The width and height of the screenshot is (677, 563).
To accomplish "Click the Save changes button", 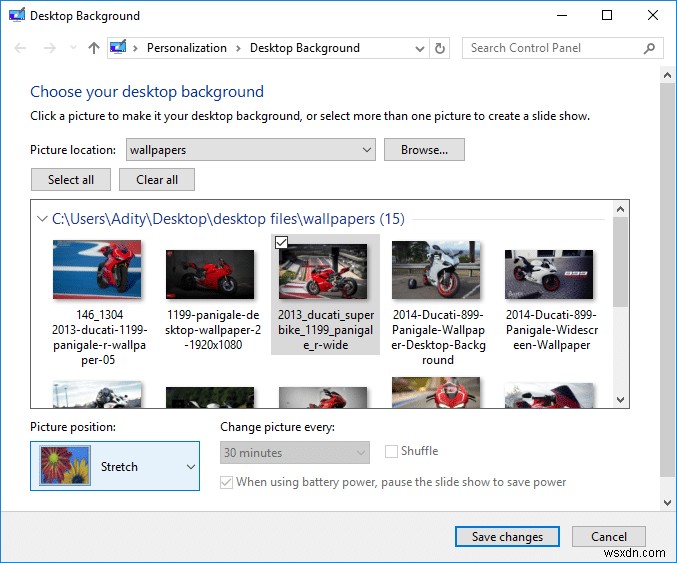I will point(507,537).
